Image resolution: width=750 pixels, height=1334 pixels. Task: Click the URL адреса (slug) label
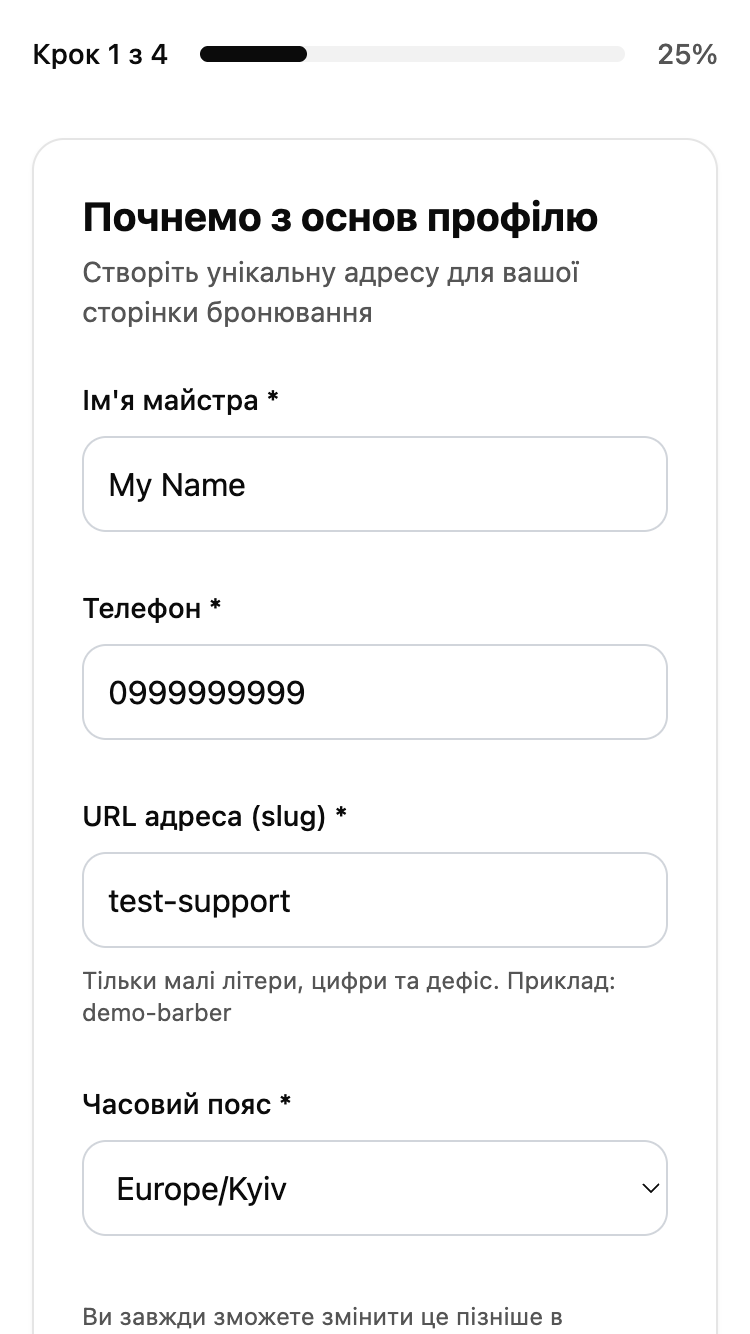click(x=213, y=816)
